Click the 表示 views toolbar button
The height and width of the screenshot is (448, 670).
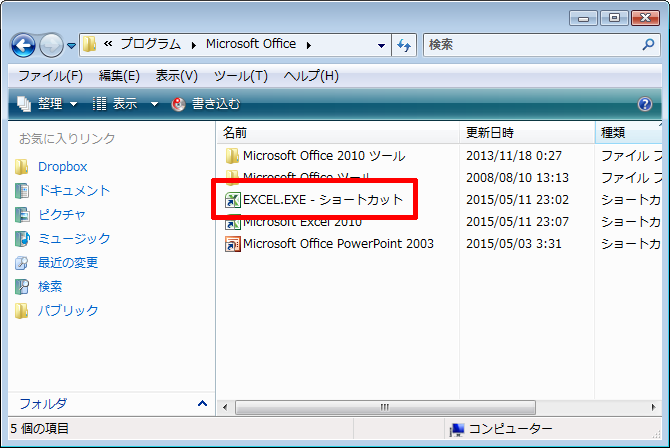click(115, 104)
